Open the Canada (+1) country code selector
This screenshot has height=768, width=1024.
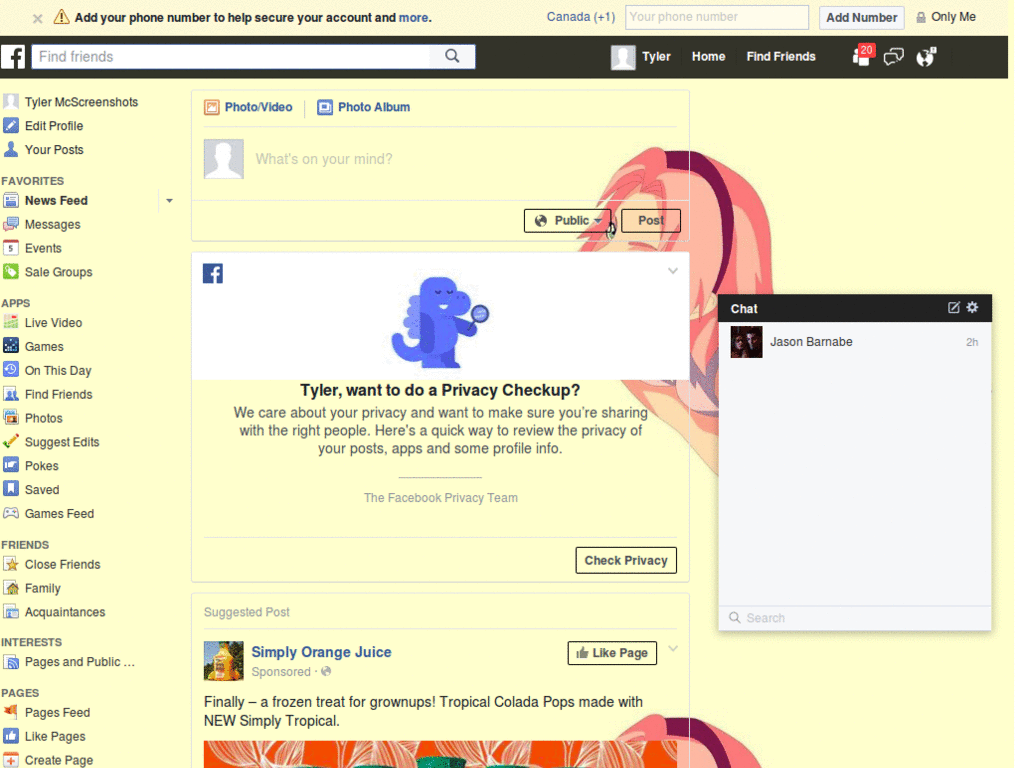[x=581, y=17]
